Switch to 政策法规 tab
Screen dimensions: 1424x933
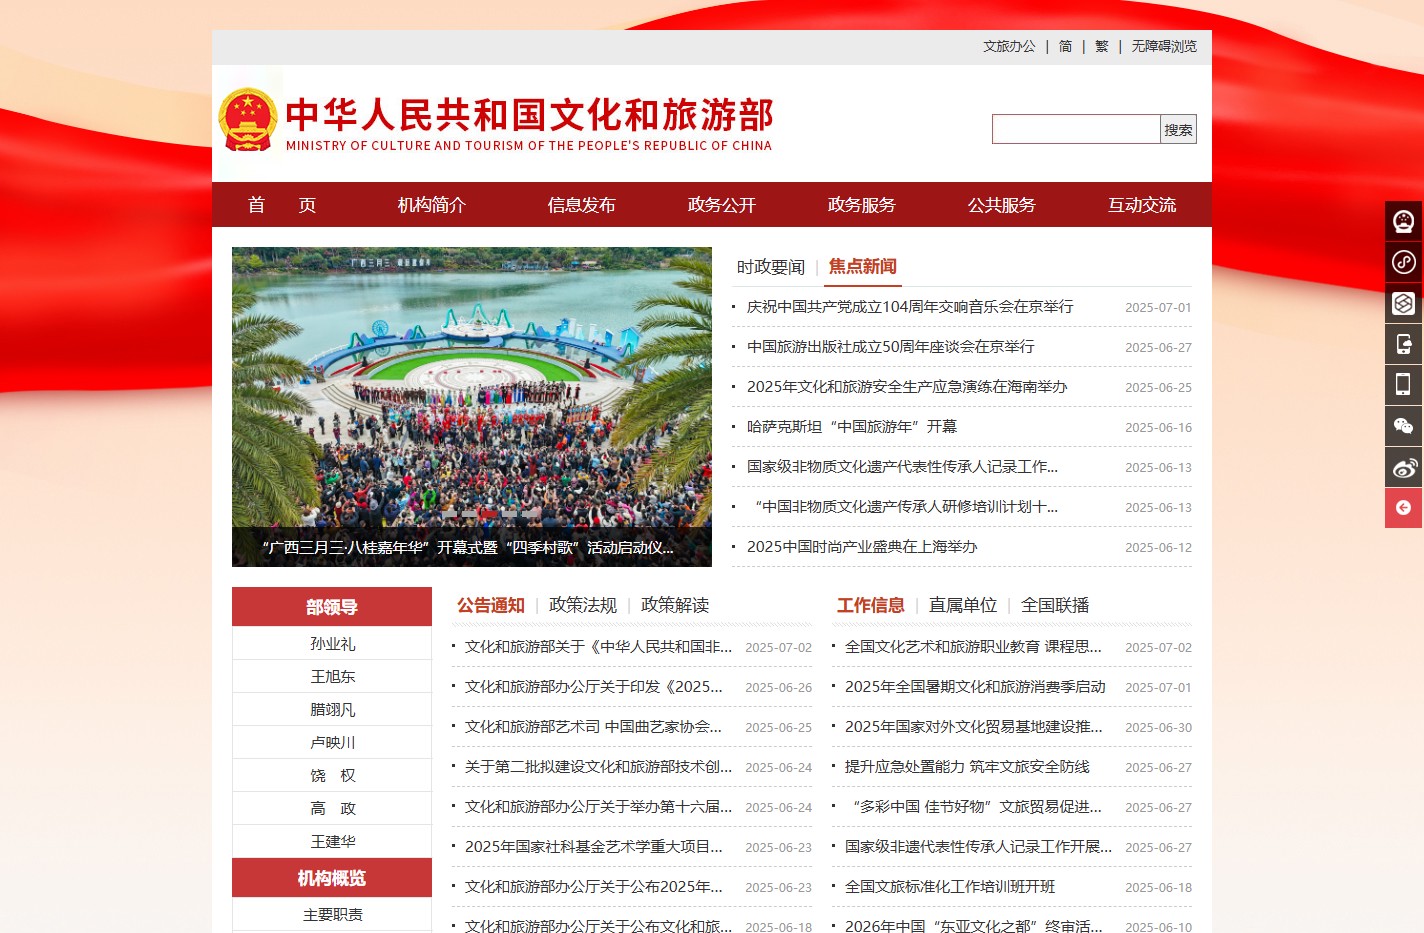tap(583, 605)
